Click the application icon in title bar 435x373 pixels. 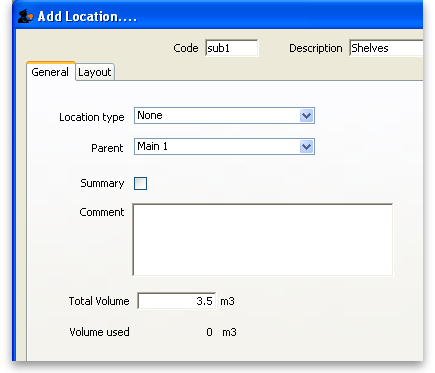click(x=26, y=16)
